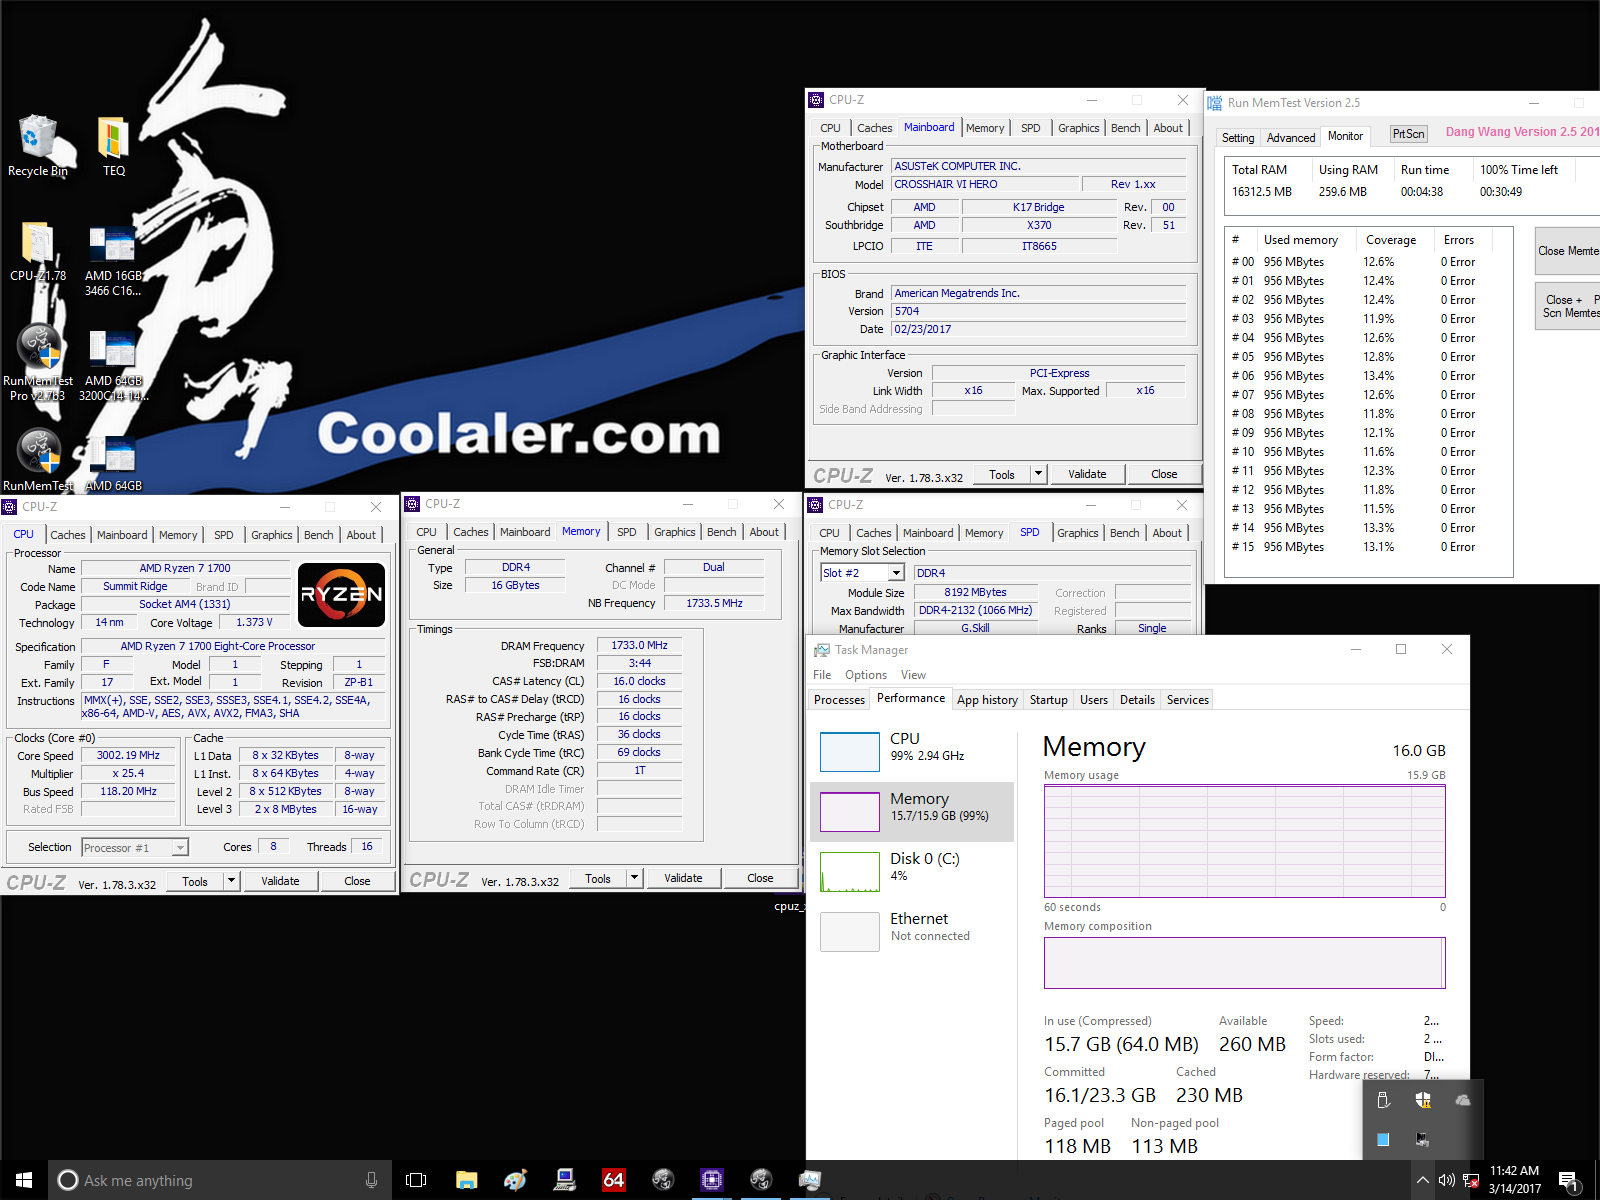Open File Explorer from the taskbar

click(x=466, y=1180)
